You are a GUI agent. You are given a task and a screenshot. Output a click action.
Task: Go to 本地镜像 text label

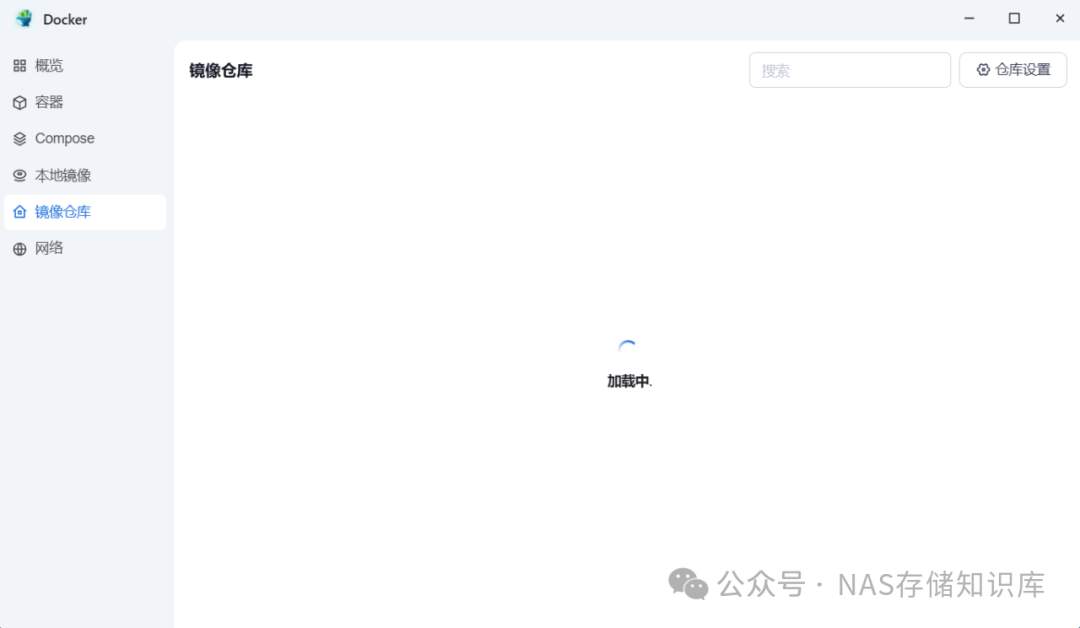click(x=63, y=176)
